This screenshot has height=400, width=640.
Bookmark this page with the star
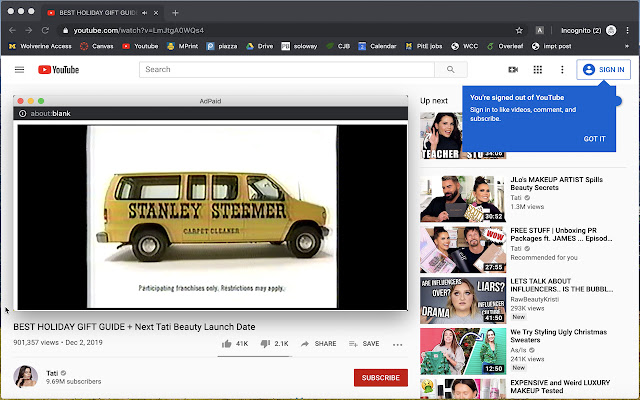[x=519, y=30]
